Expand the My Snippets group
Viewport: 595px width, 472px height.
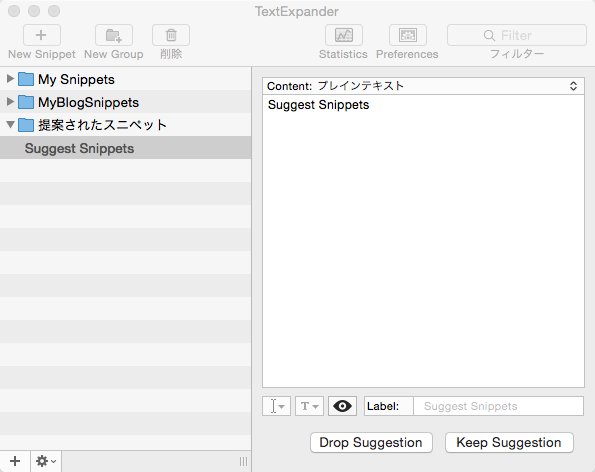(x=10, y=79)
